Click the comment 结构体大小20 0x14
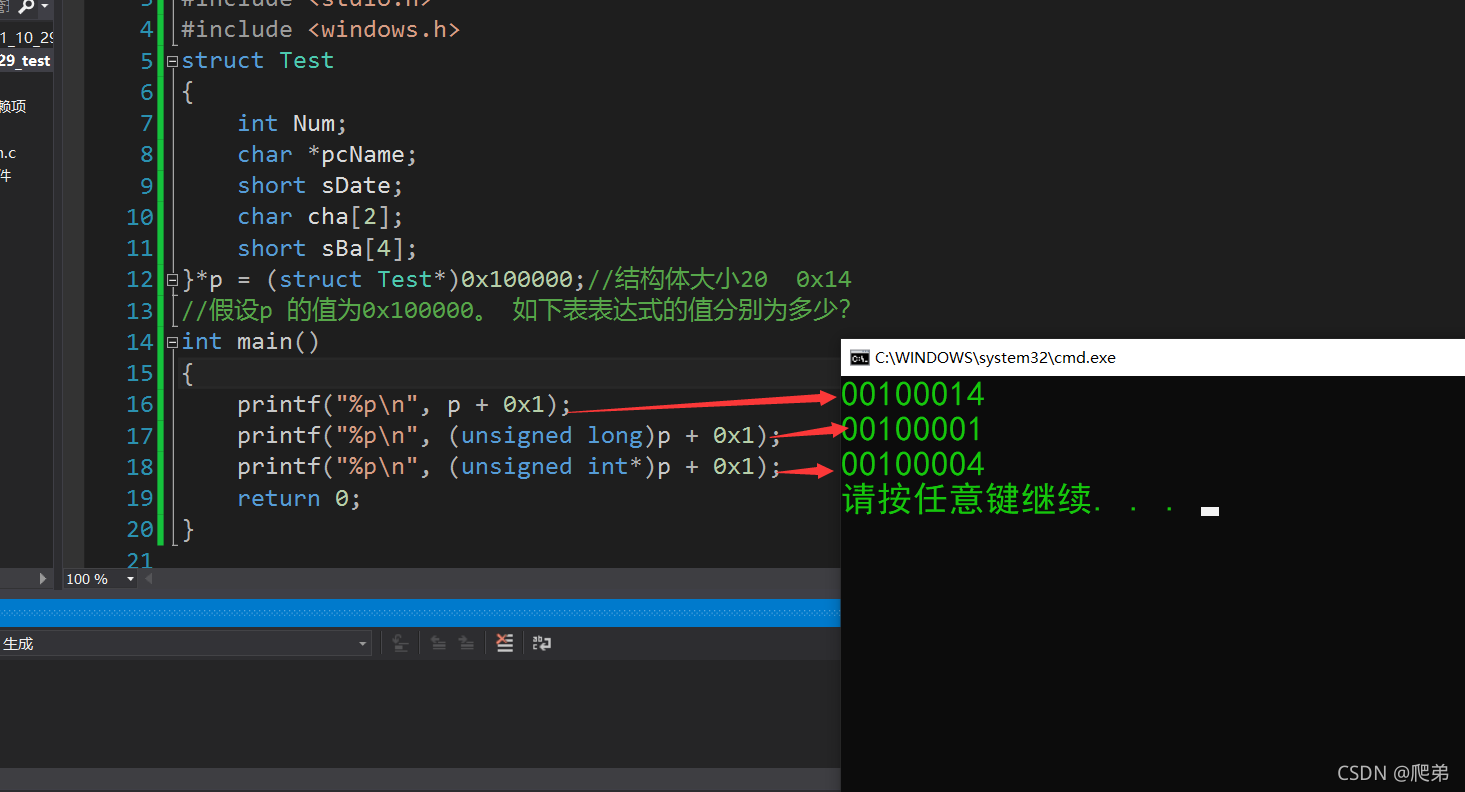This screenshot has height=792, width=1465. 720,279
